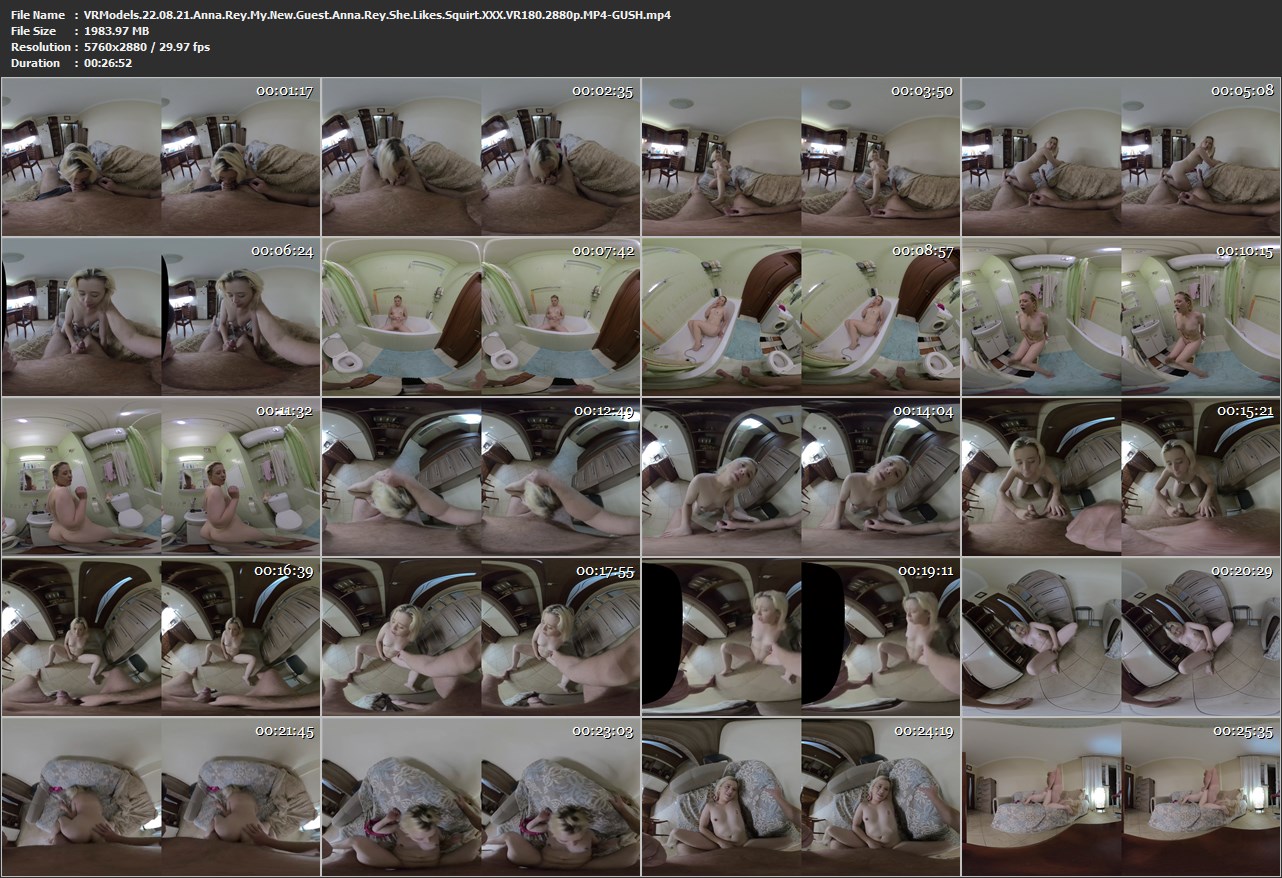Click the thumbnail stamped 00:19:11
The width and height of the screenshot is (1282, 878).
pos(801,637)
